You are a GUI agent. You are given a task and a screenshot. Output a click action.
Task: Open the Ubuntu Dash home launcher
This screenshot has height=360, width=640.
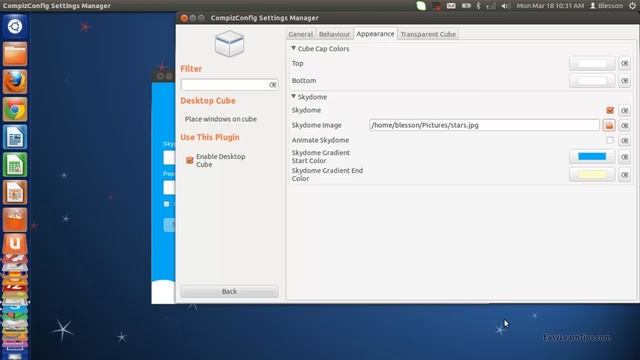(x=15, y=27)
